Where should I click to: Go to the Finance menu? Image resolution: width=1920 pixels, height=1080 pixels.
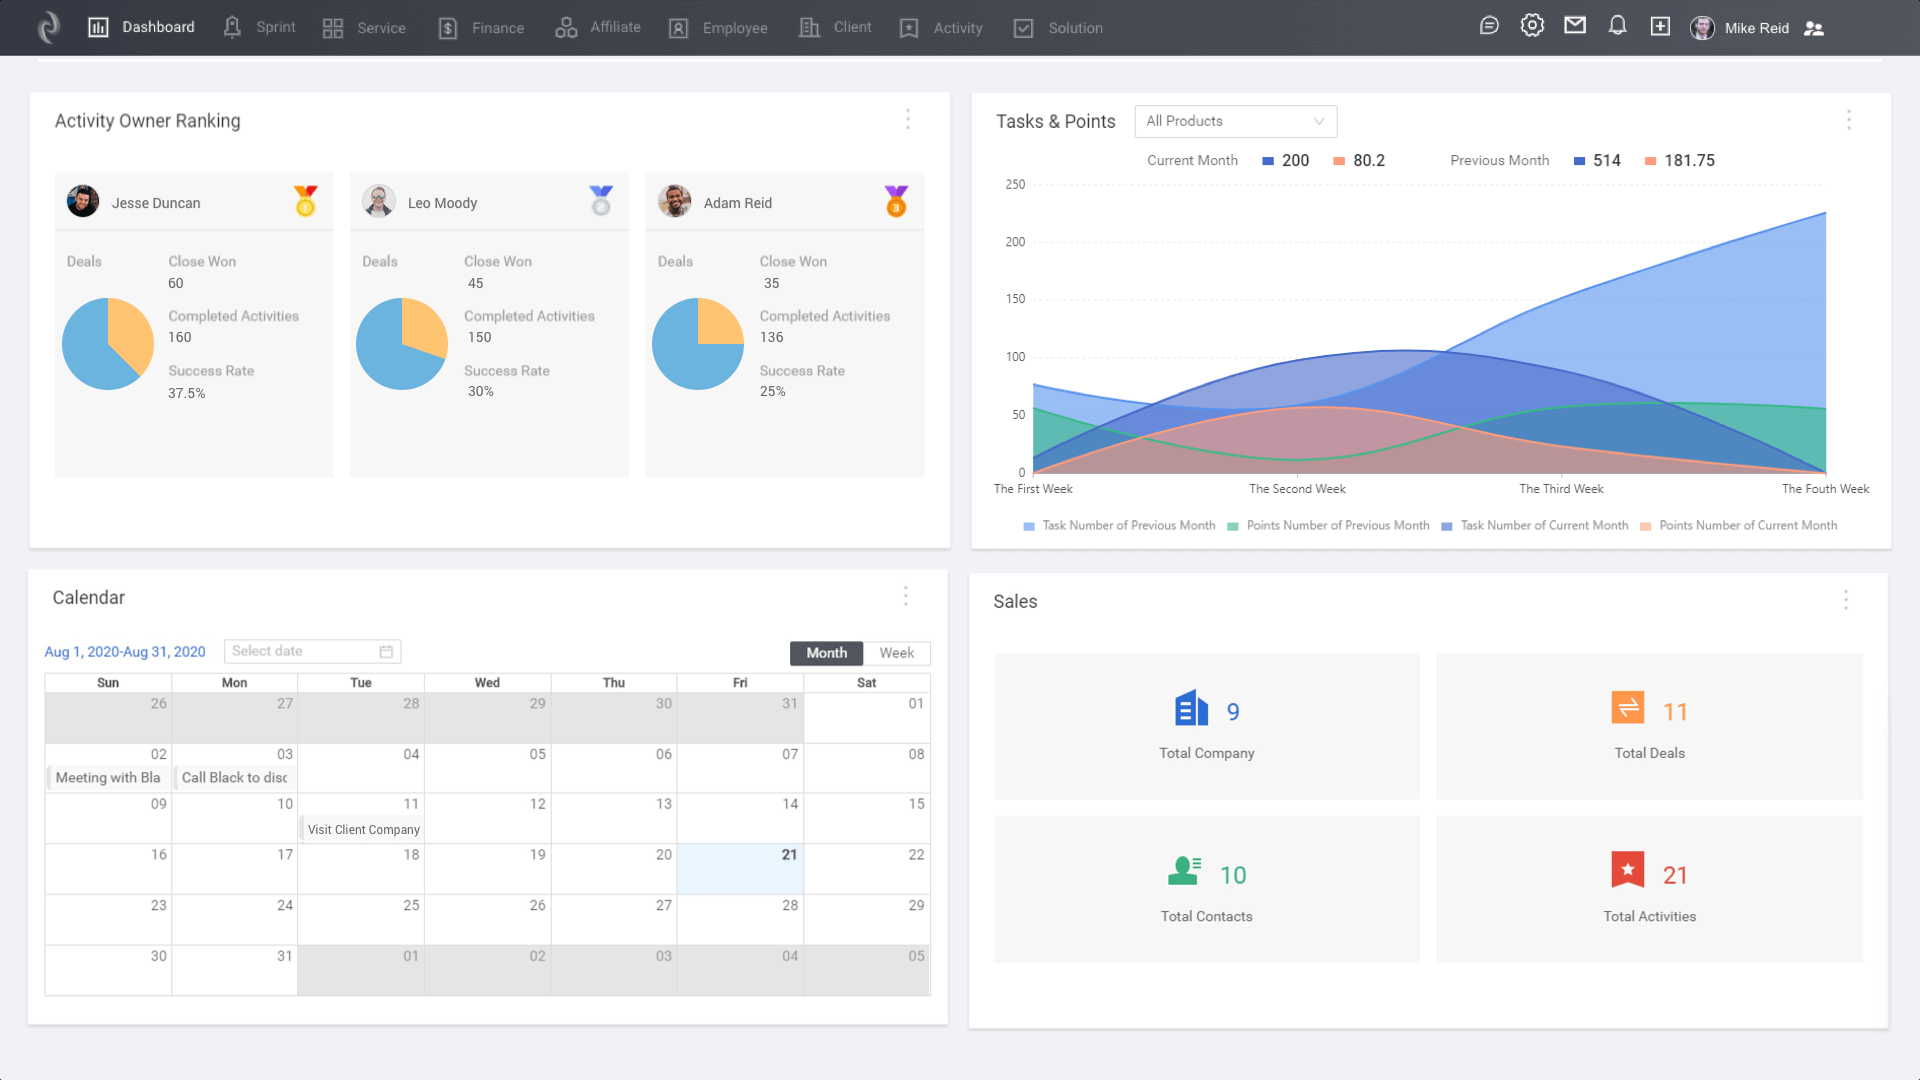482,28
